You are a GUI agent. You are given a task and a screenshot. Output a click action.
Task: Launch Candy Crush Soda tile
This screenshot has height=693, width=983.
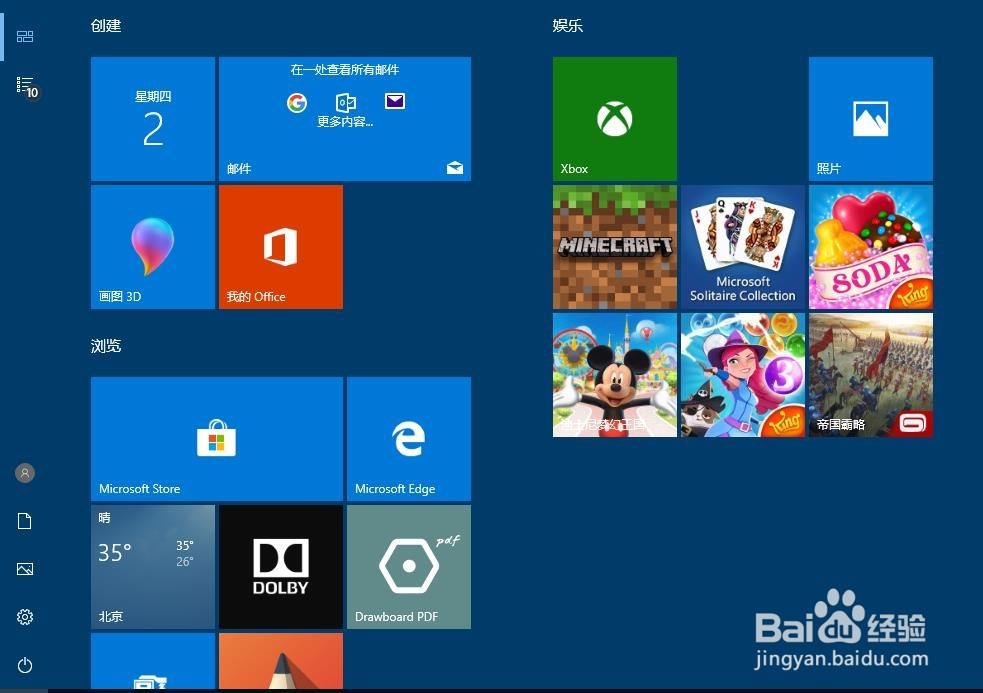coord(871,247)
